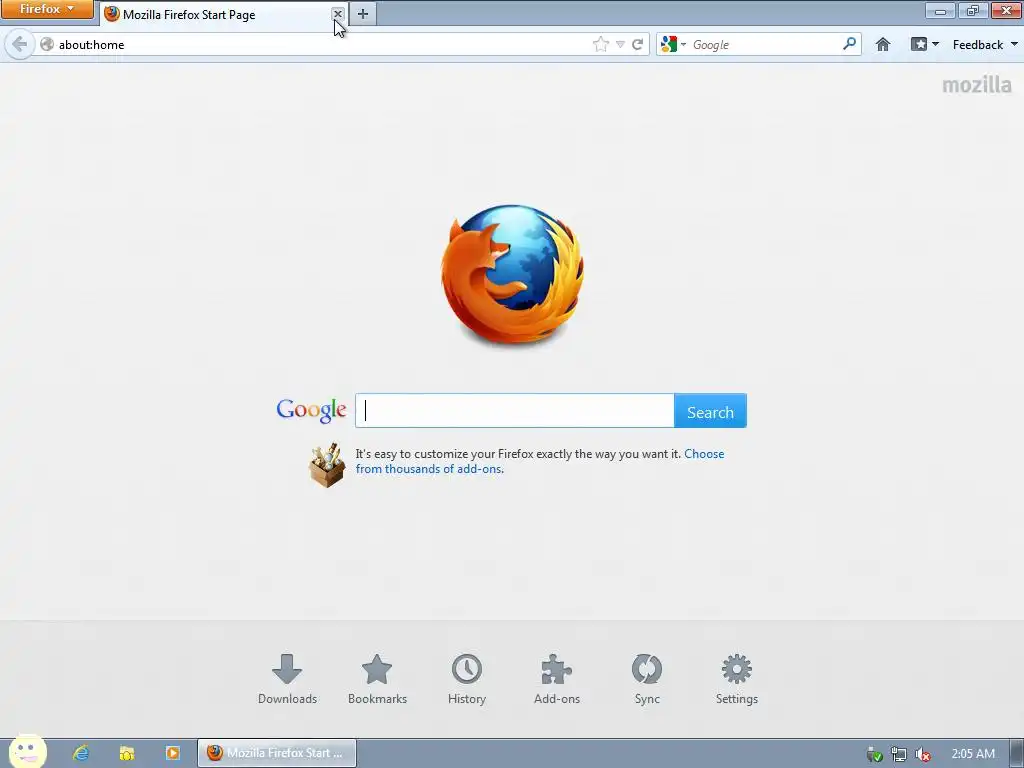Expand the address bar history dropdown arrow
The height and width of the screenshot is (768, 1024).
pyautogui.click(x=620, y=44)
